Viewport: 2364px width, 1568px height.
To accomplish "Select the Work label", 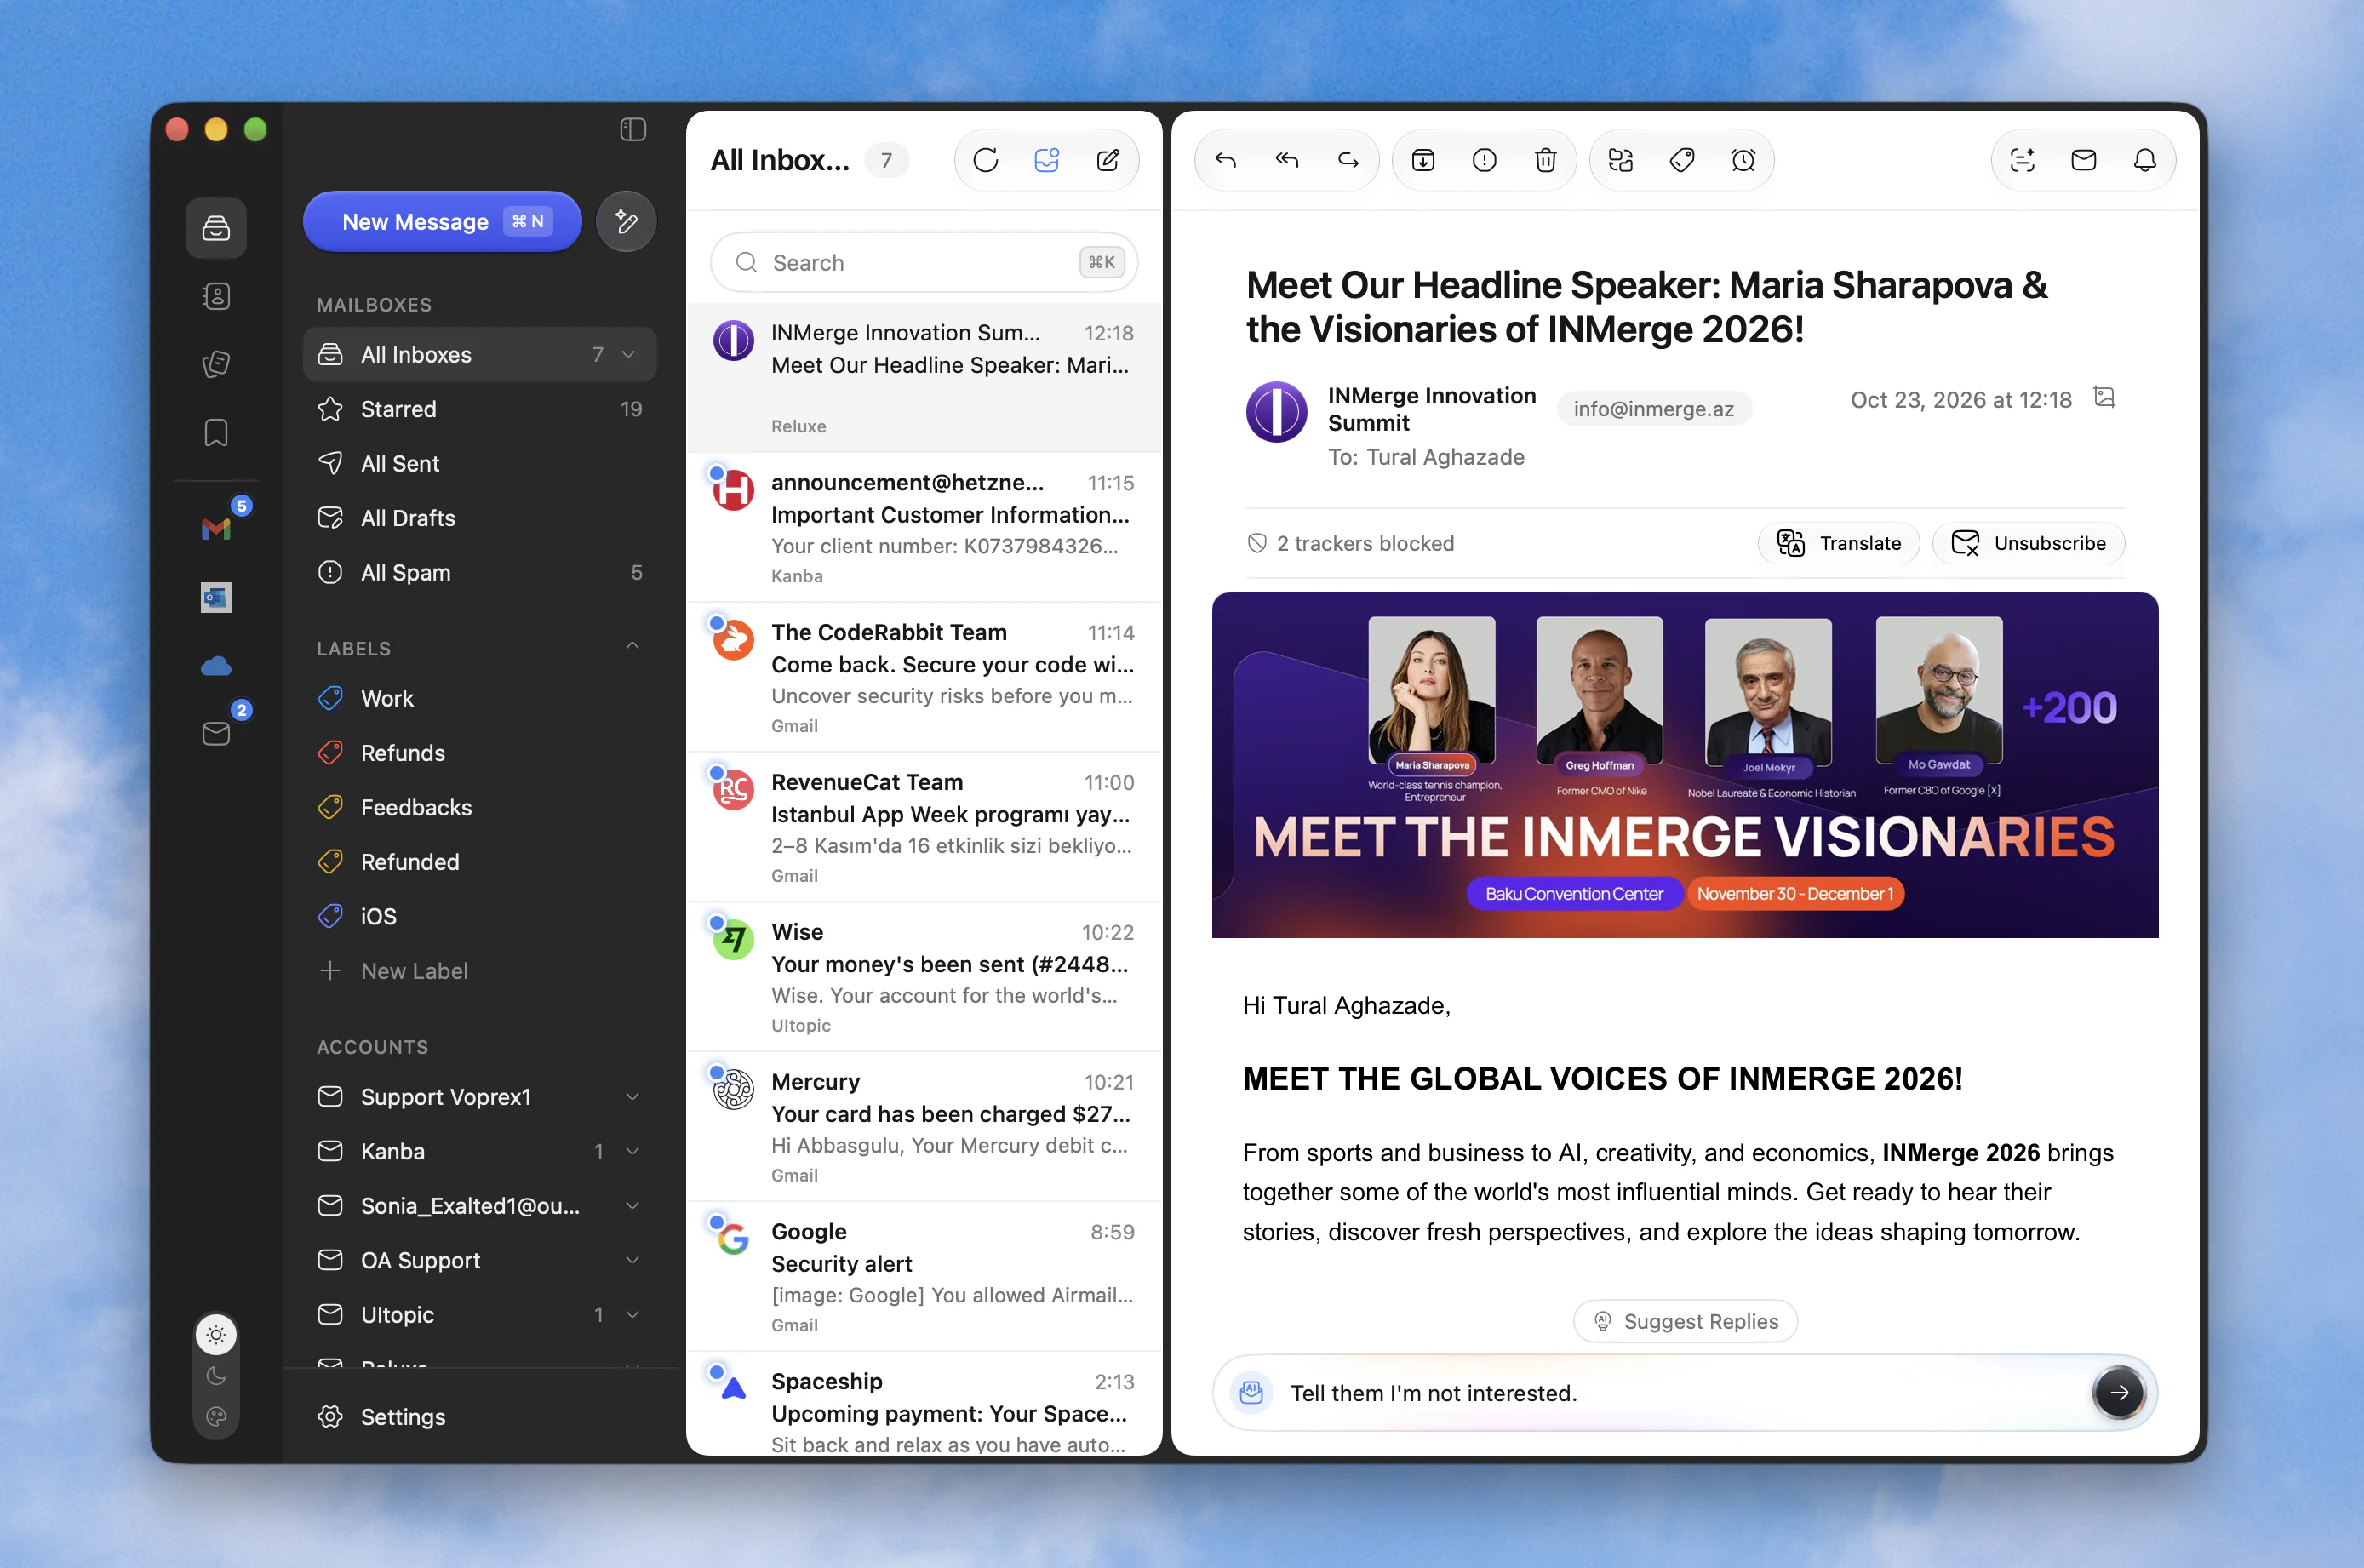I will (x=480, y=698).
